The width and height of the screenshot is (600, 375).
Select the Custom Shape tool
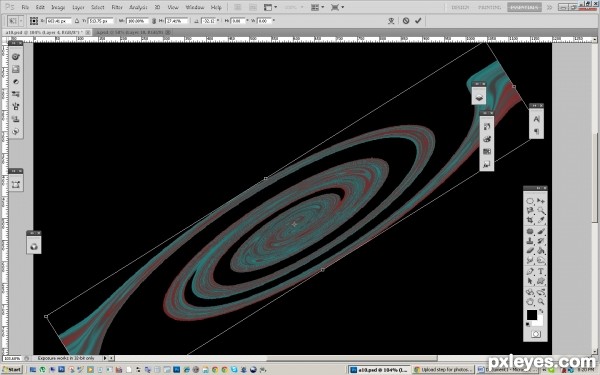coord(541,281)
